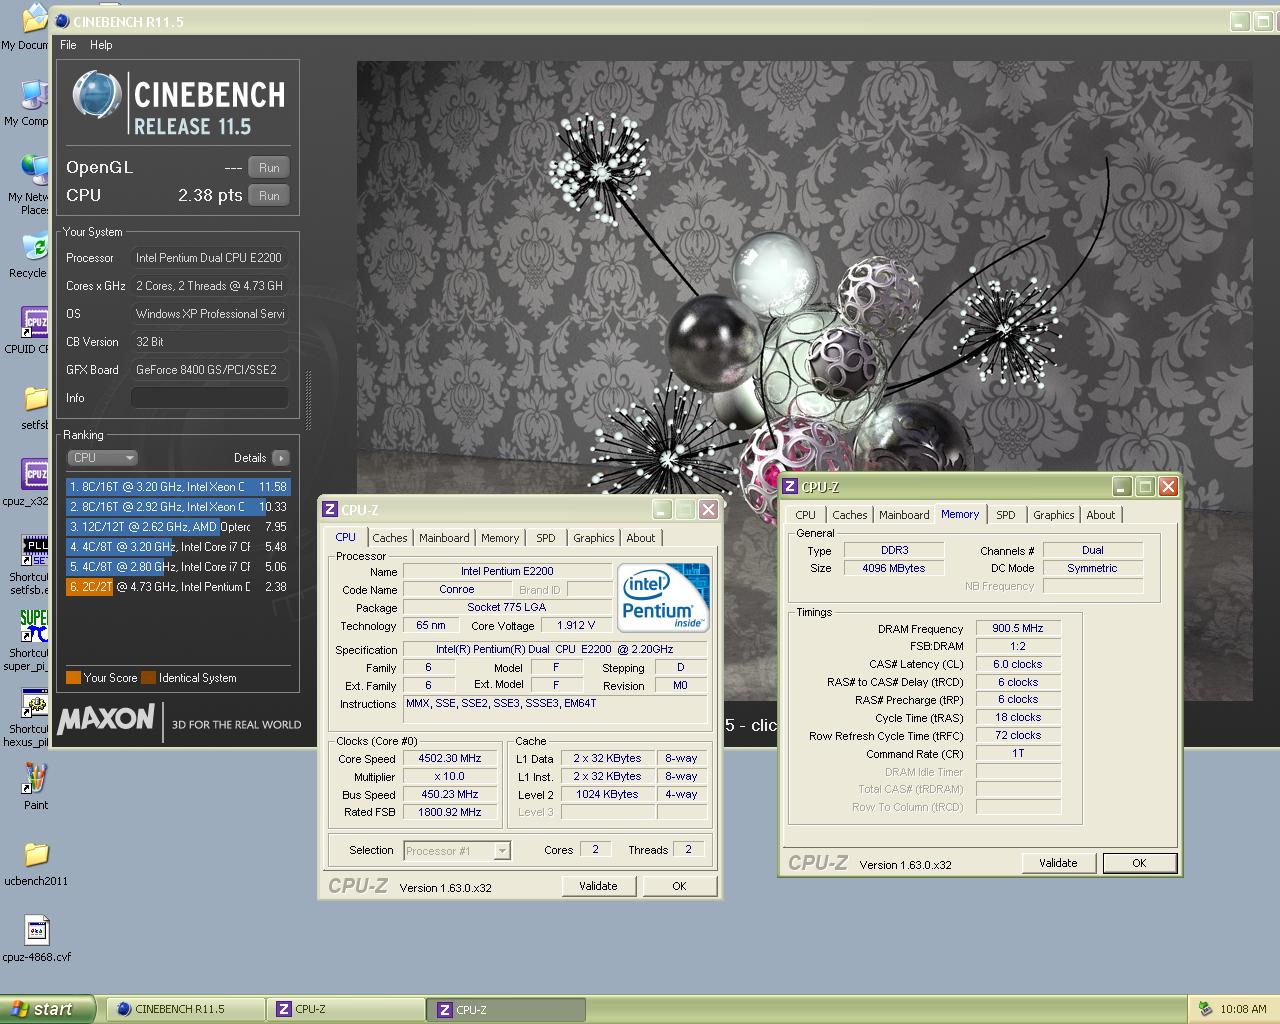This screenshot has width=1280, height=1024.
Task: Click OK in CPU-Z CPU window
Action: [x=679, y=886]
